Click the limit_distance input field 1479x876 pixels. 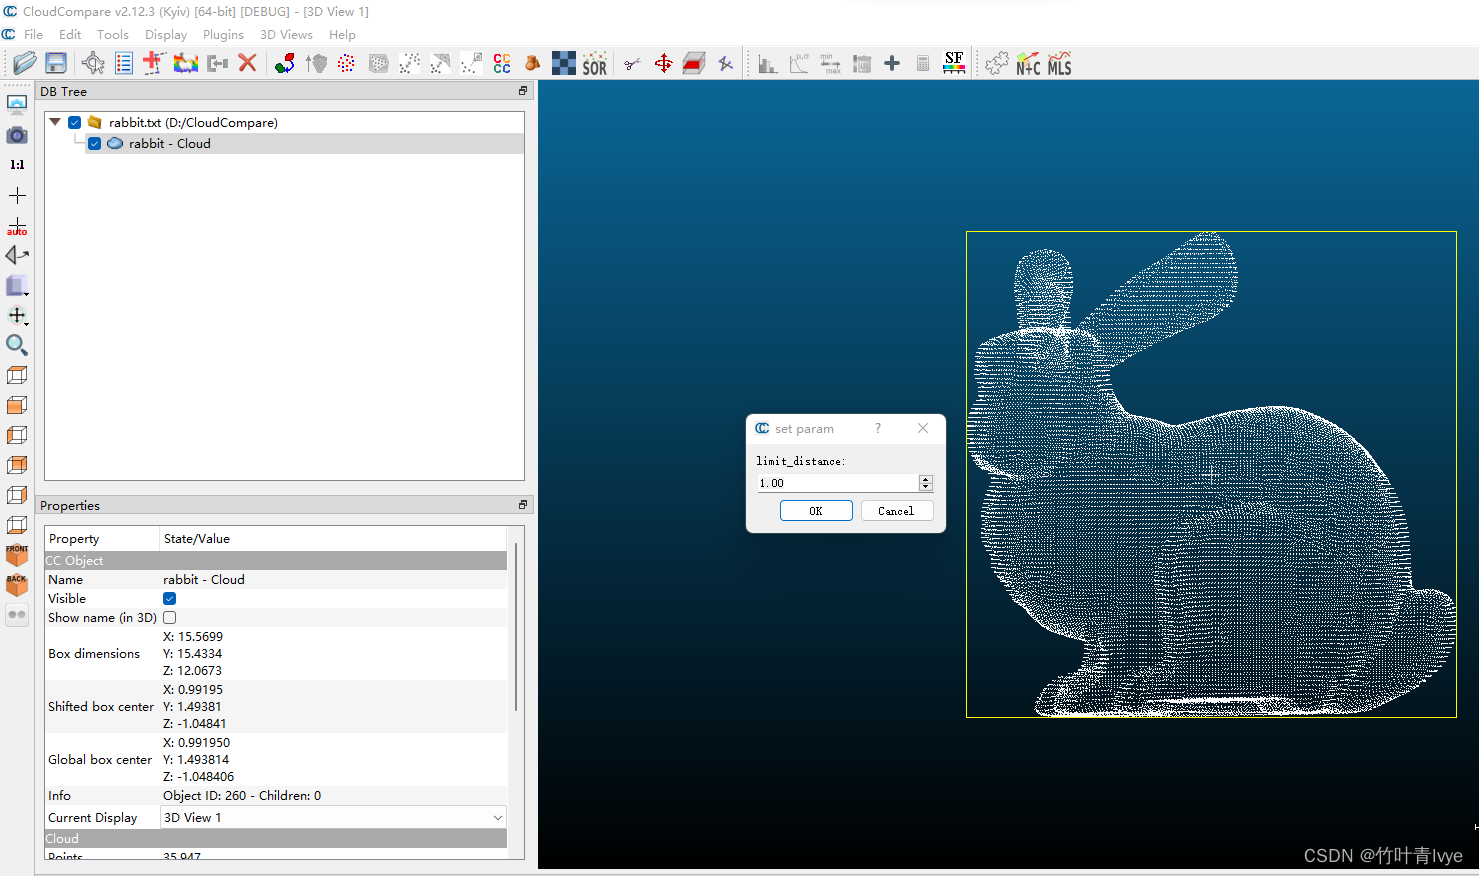point(838,483)
